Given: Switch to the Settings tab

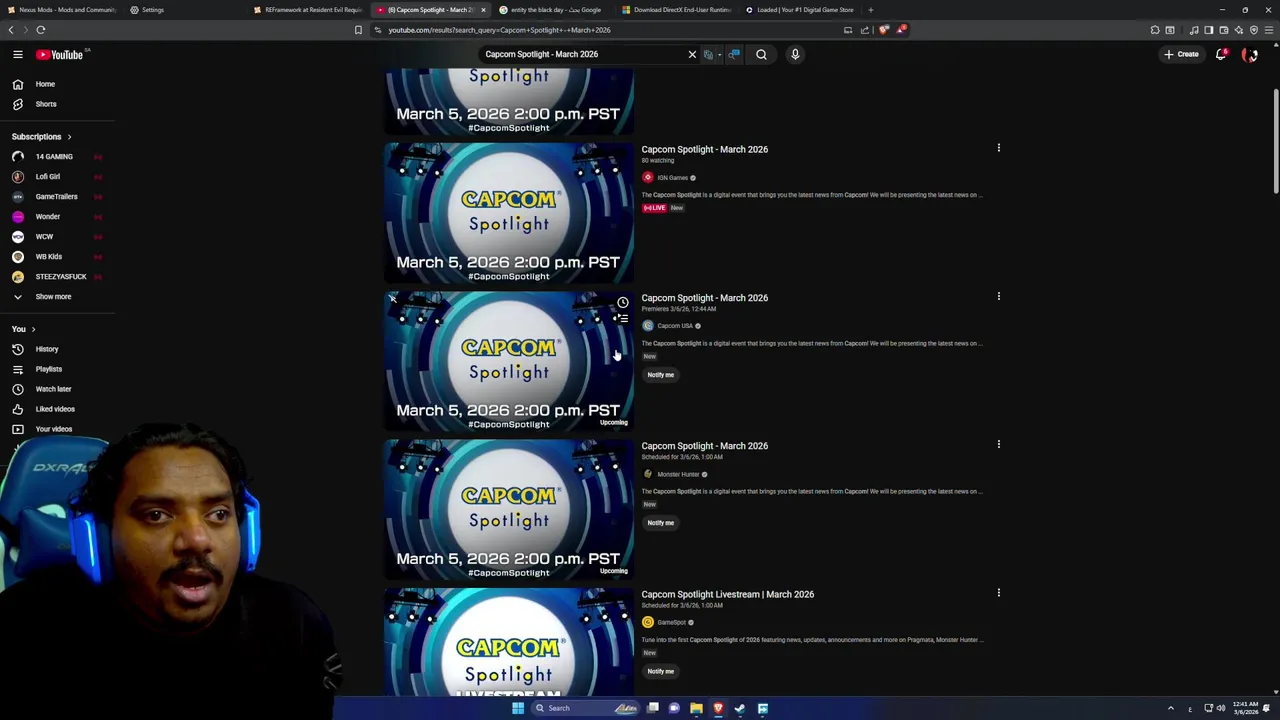Looking at the screenshot, I should [x=185, y=10].
